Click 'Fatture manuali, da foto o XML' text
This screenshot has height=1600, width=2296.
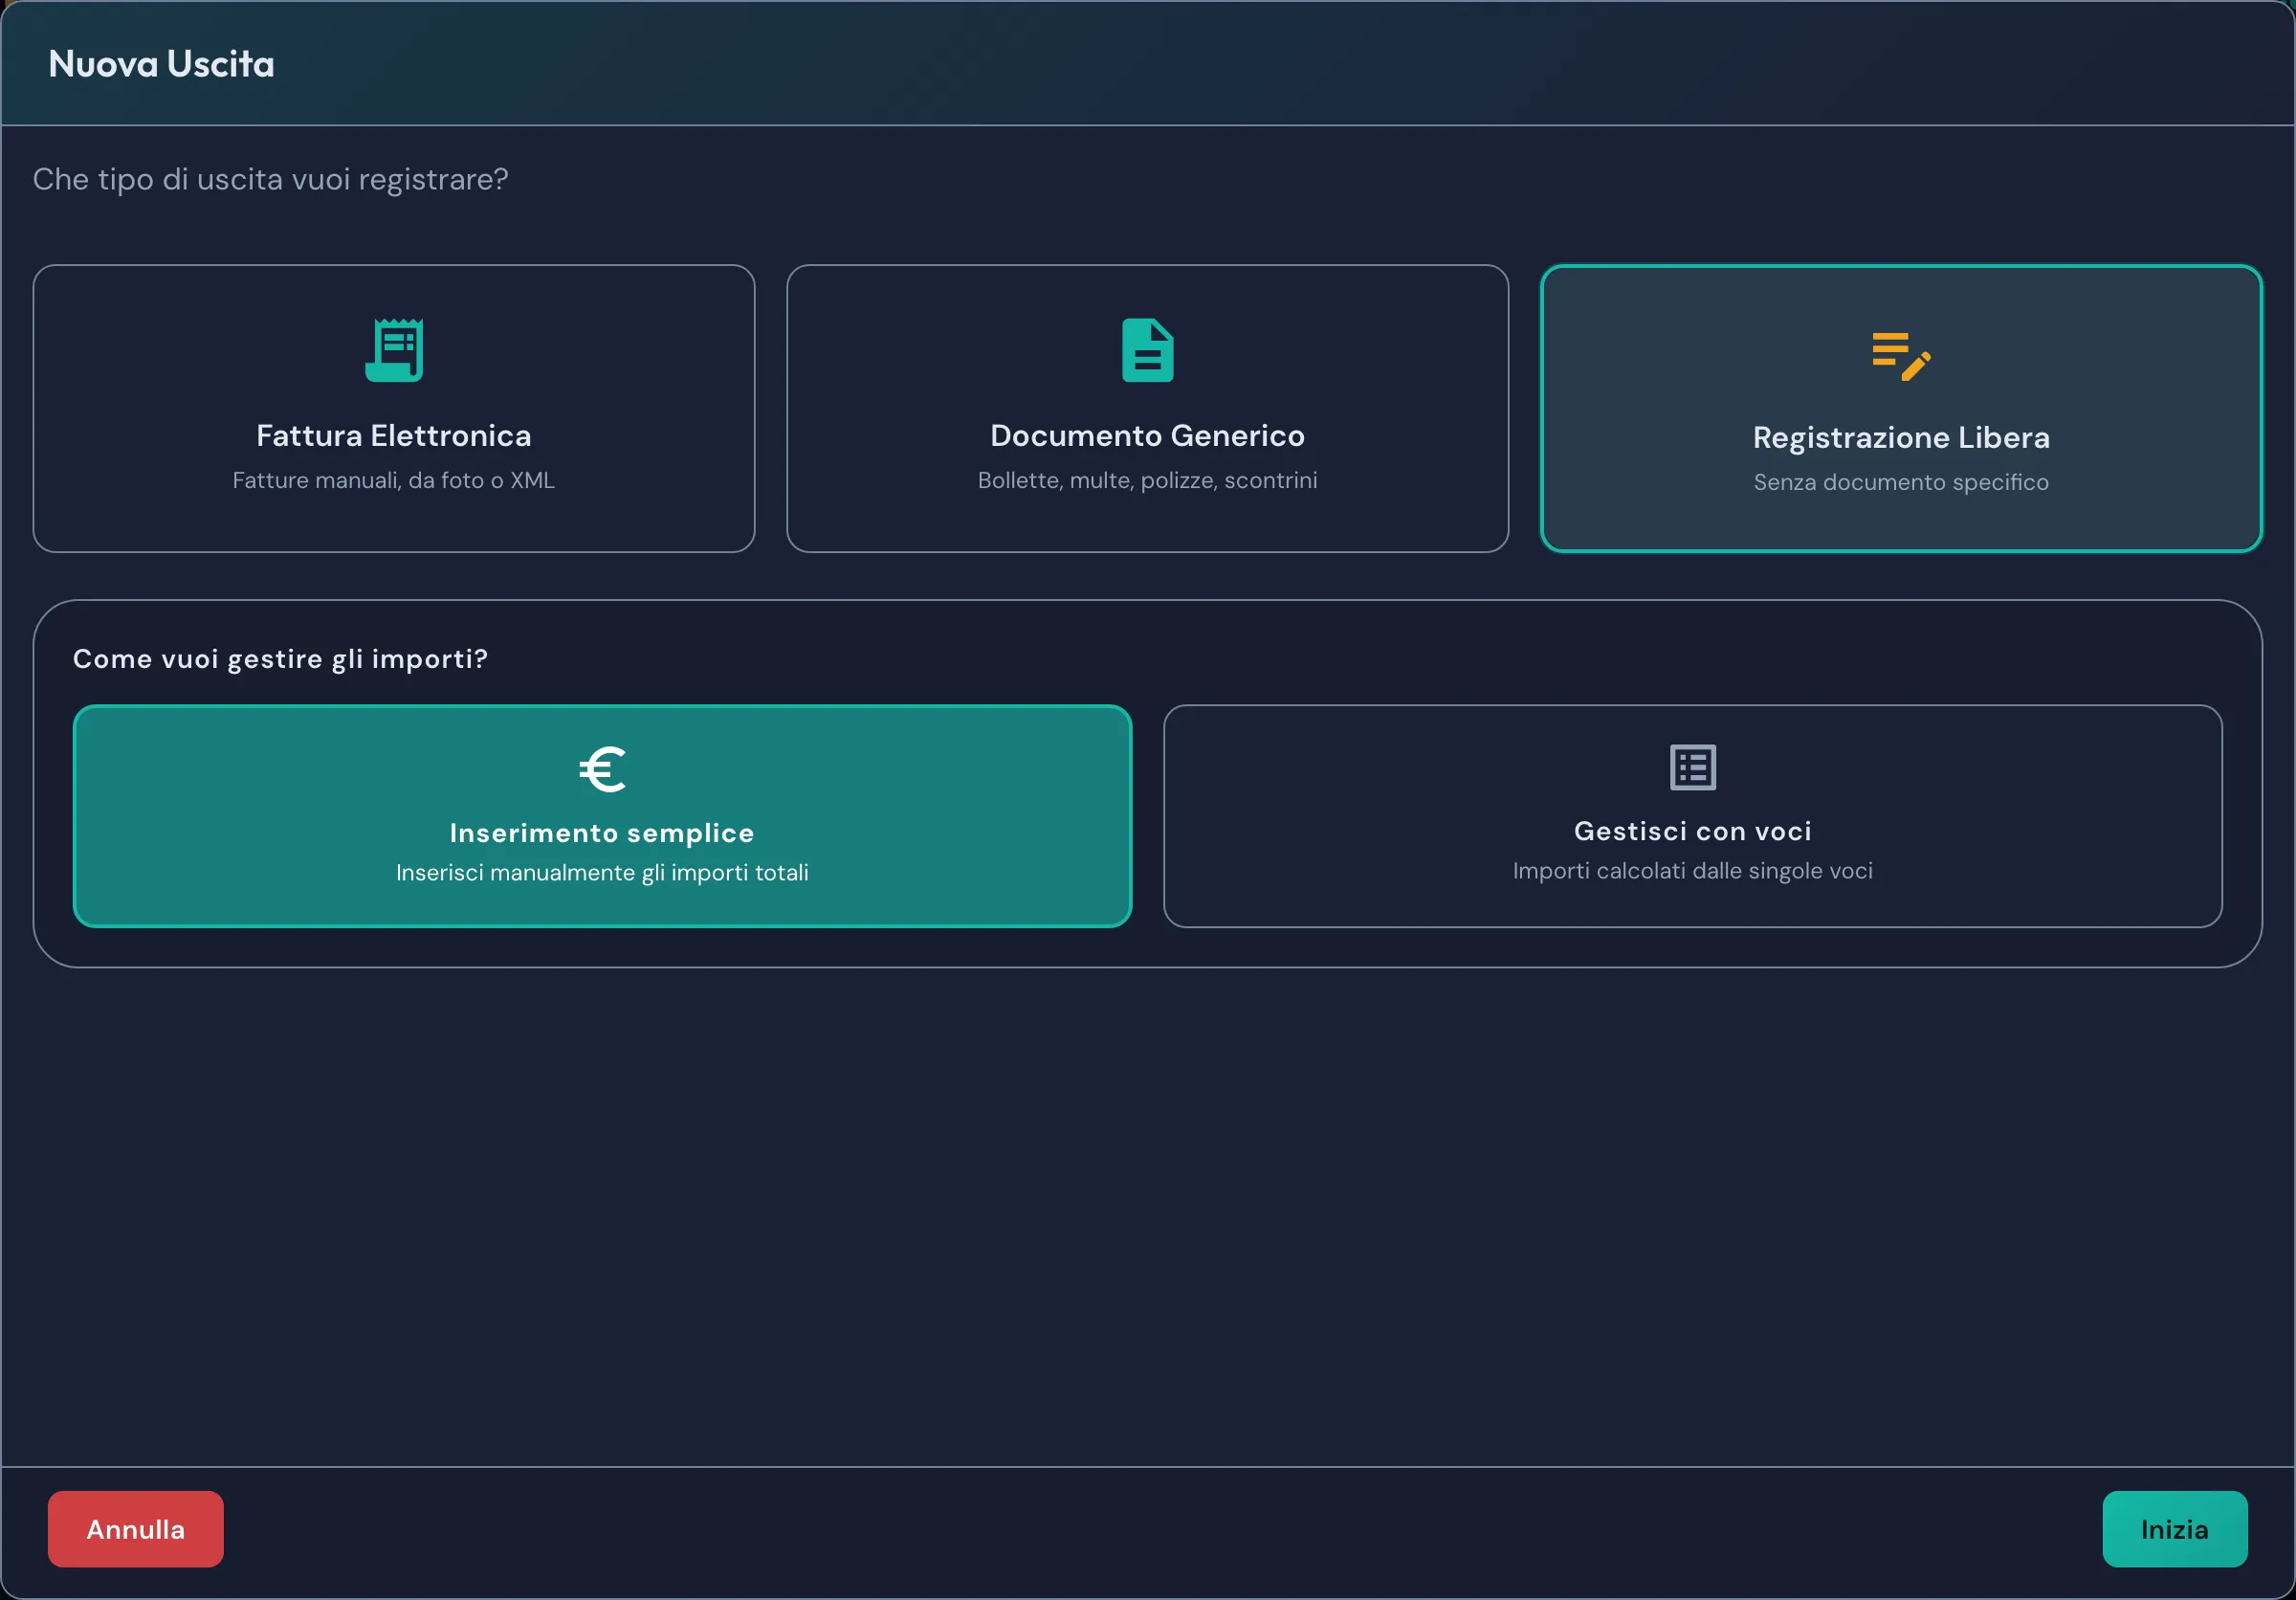pyautogui.click(x=394, y=481)
